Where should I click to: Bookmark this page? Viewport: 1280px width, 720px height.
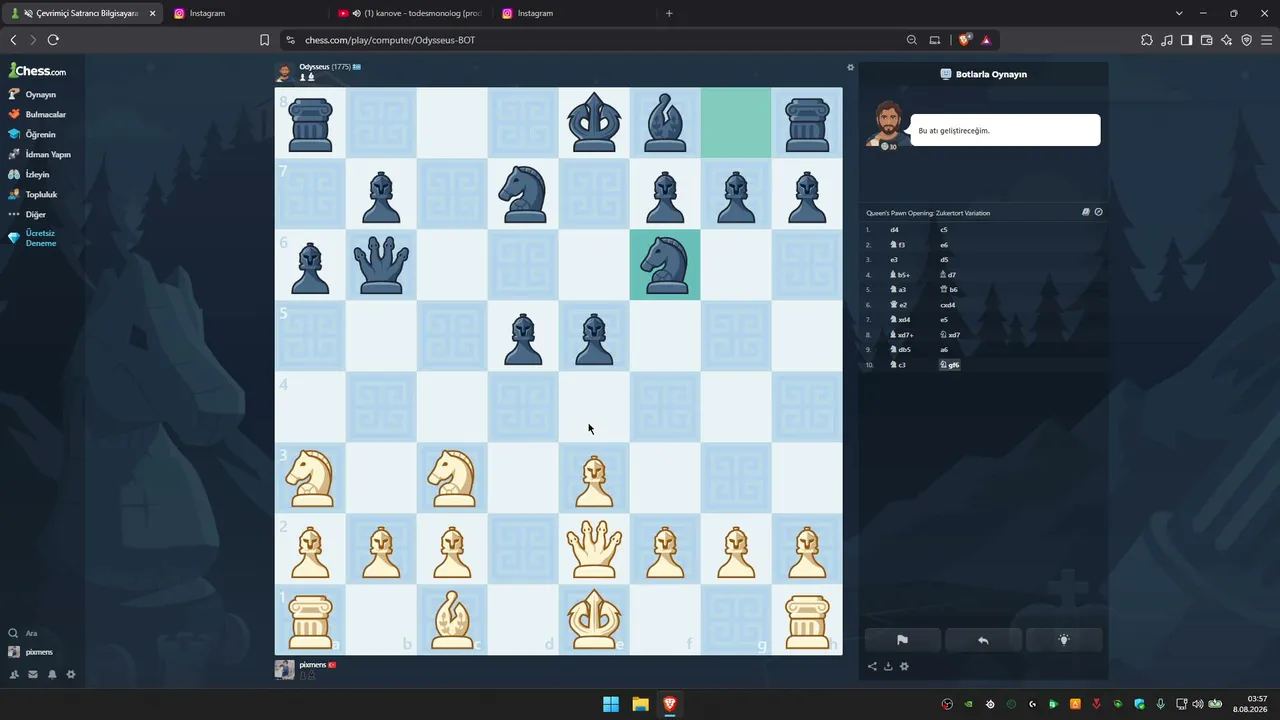[x=264, y=40]
